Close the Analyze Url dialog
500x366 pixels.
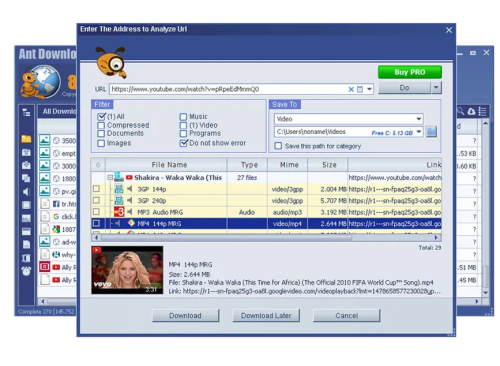pos(449,30)
